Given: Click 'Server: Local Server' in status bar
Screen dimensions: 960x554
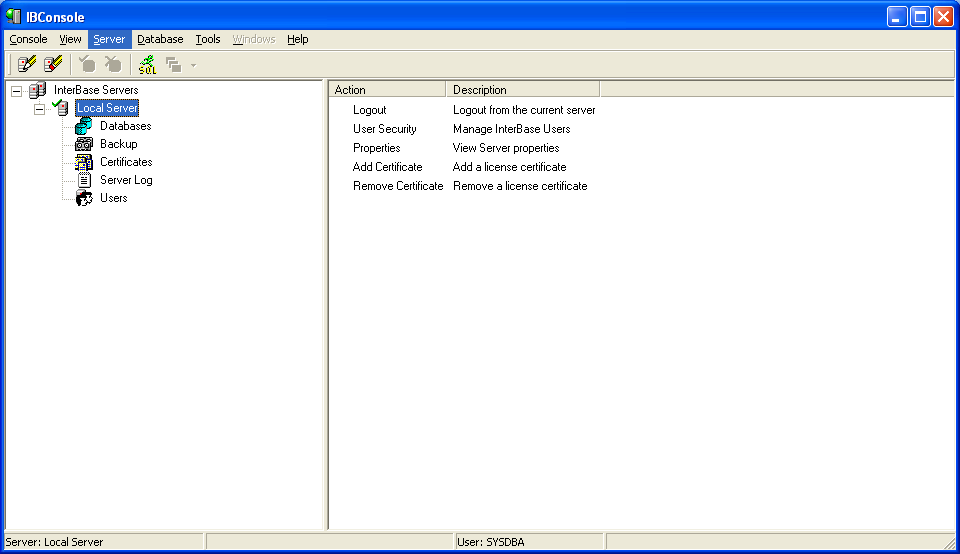Looking at the screenshot, I should (54, 542).
